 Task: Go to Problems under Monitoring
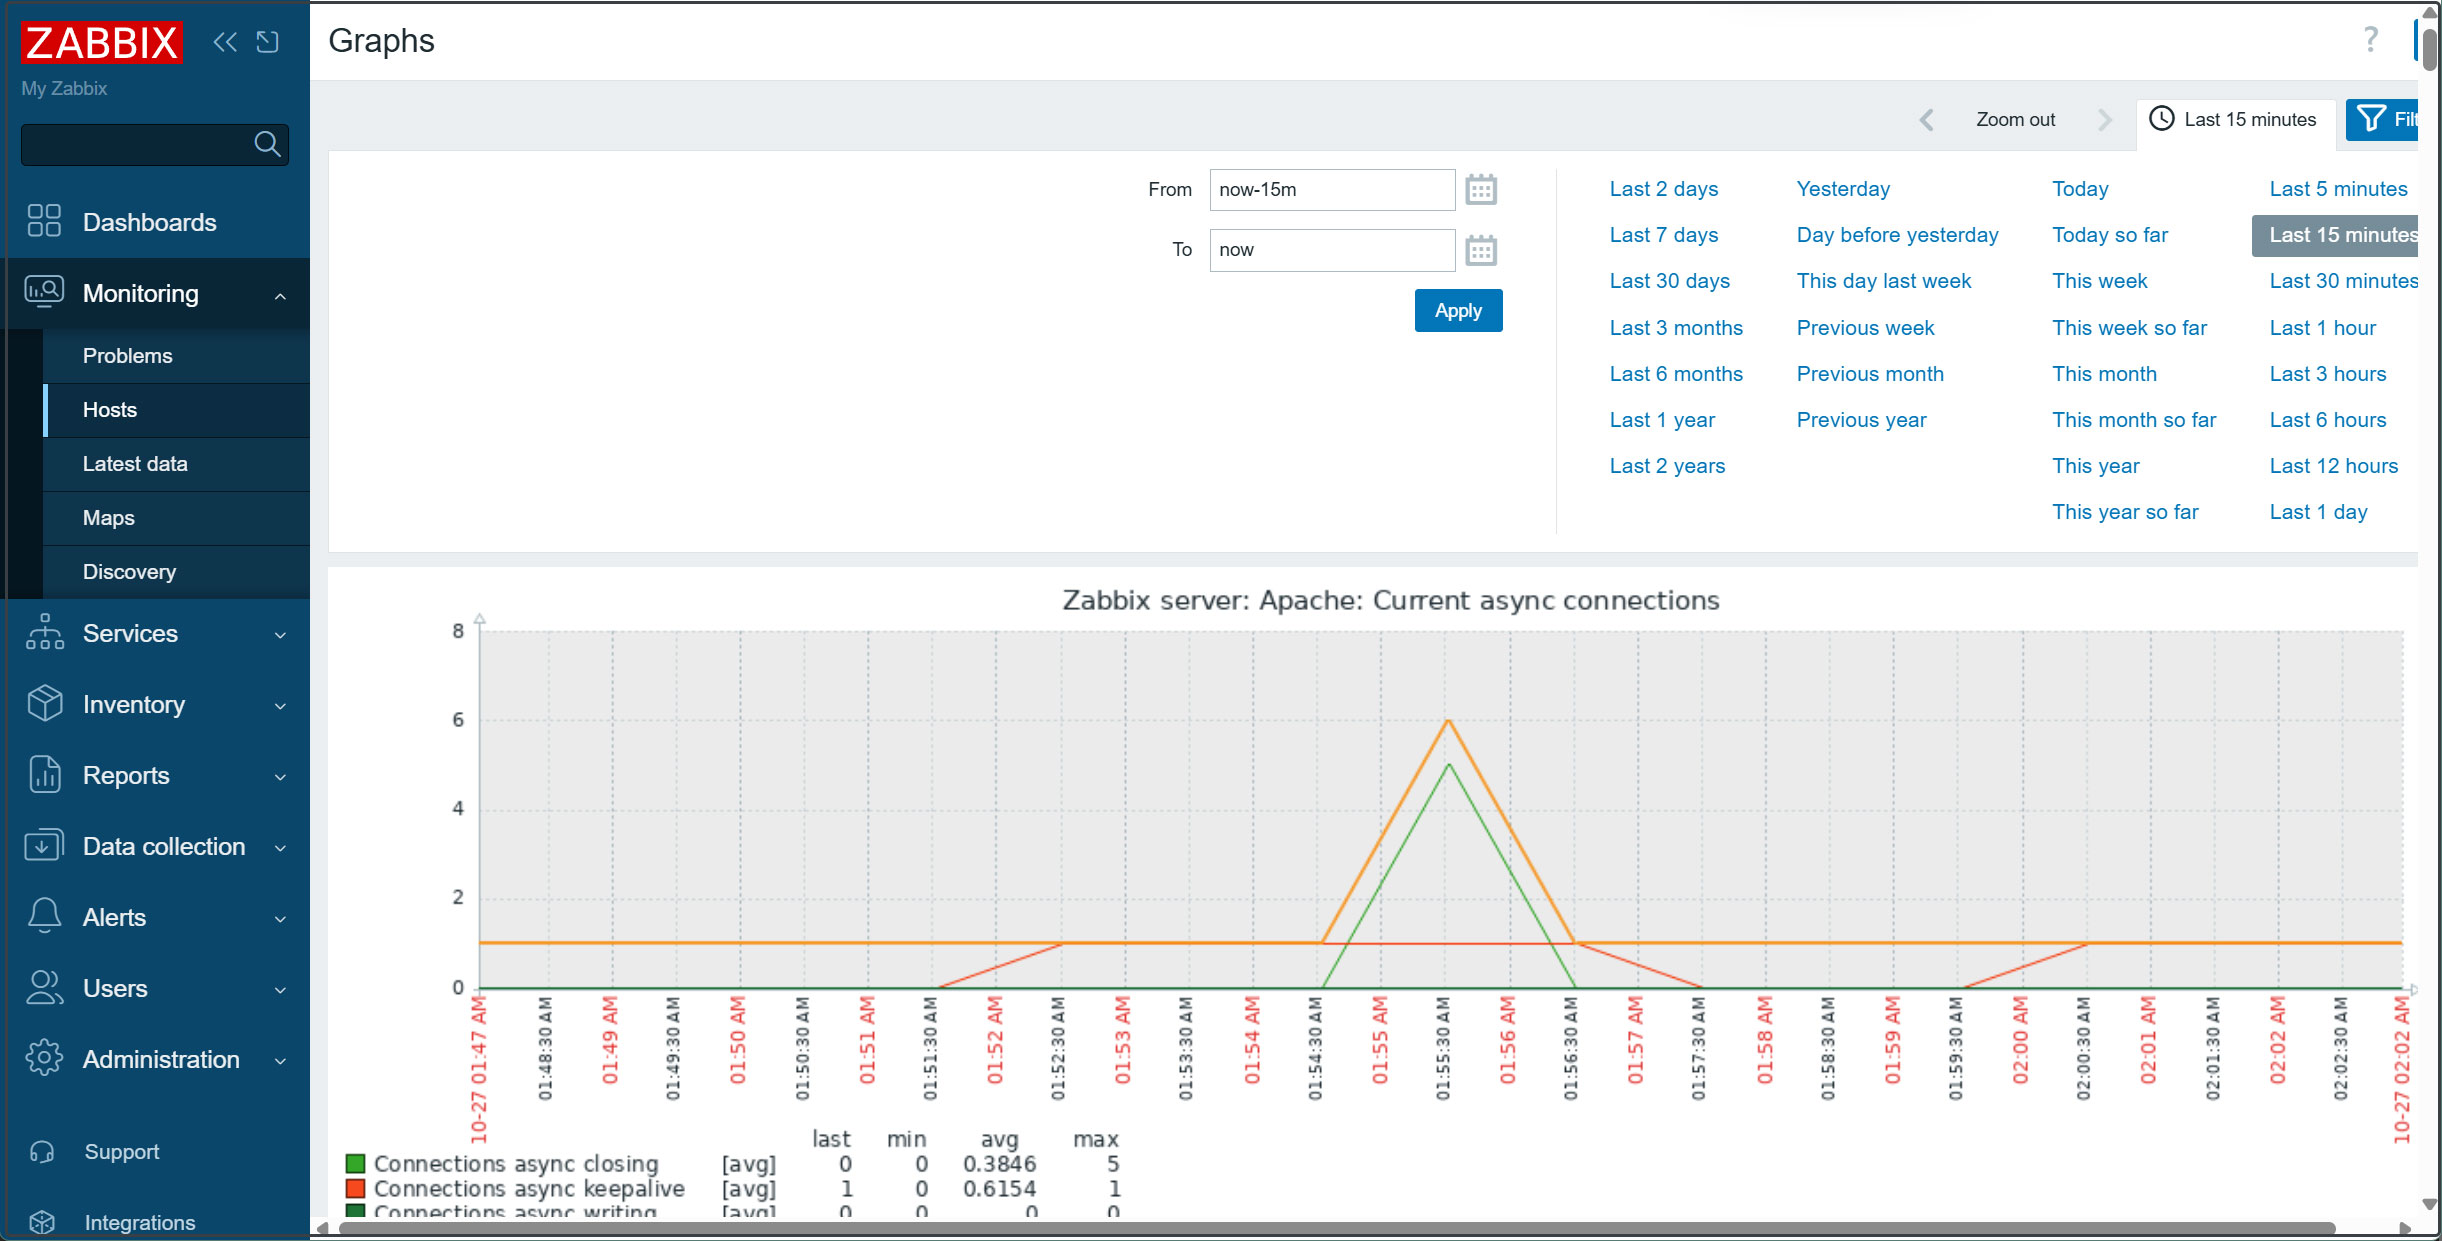(127, 356)
